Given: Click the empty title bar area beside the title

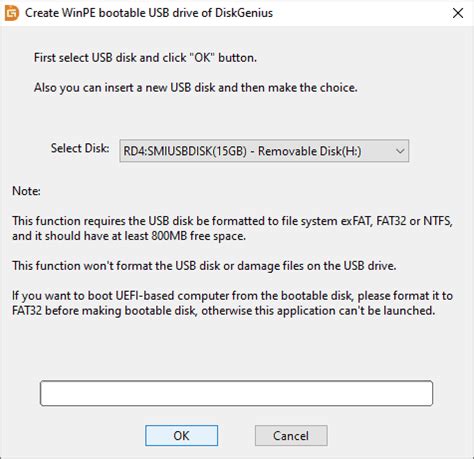Looking at the screenshot, I should coord(360,13).
